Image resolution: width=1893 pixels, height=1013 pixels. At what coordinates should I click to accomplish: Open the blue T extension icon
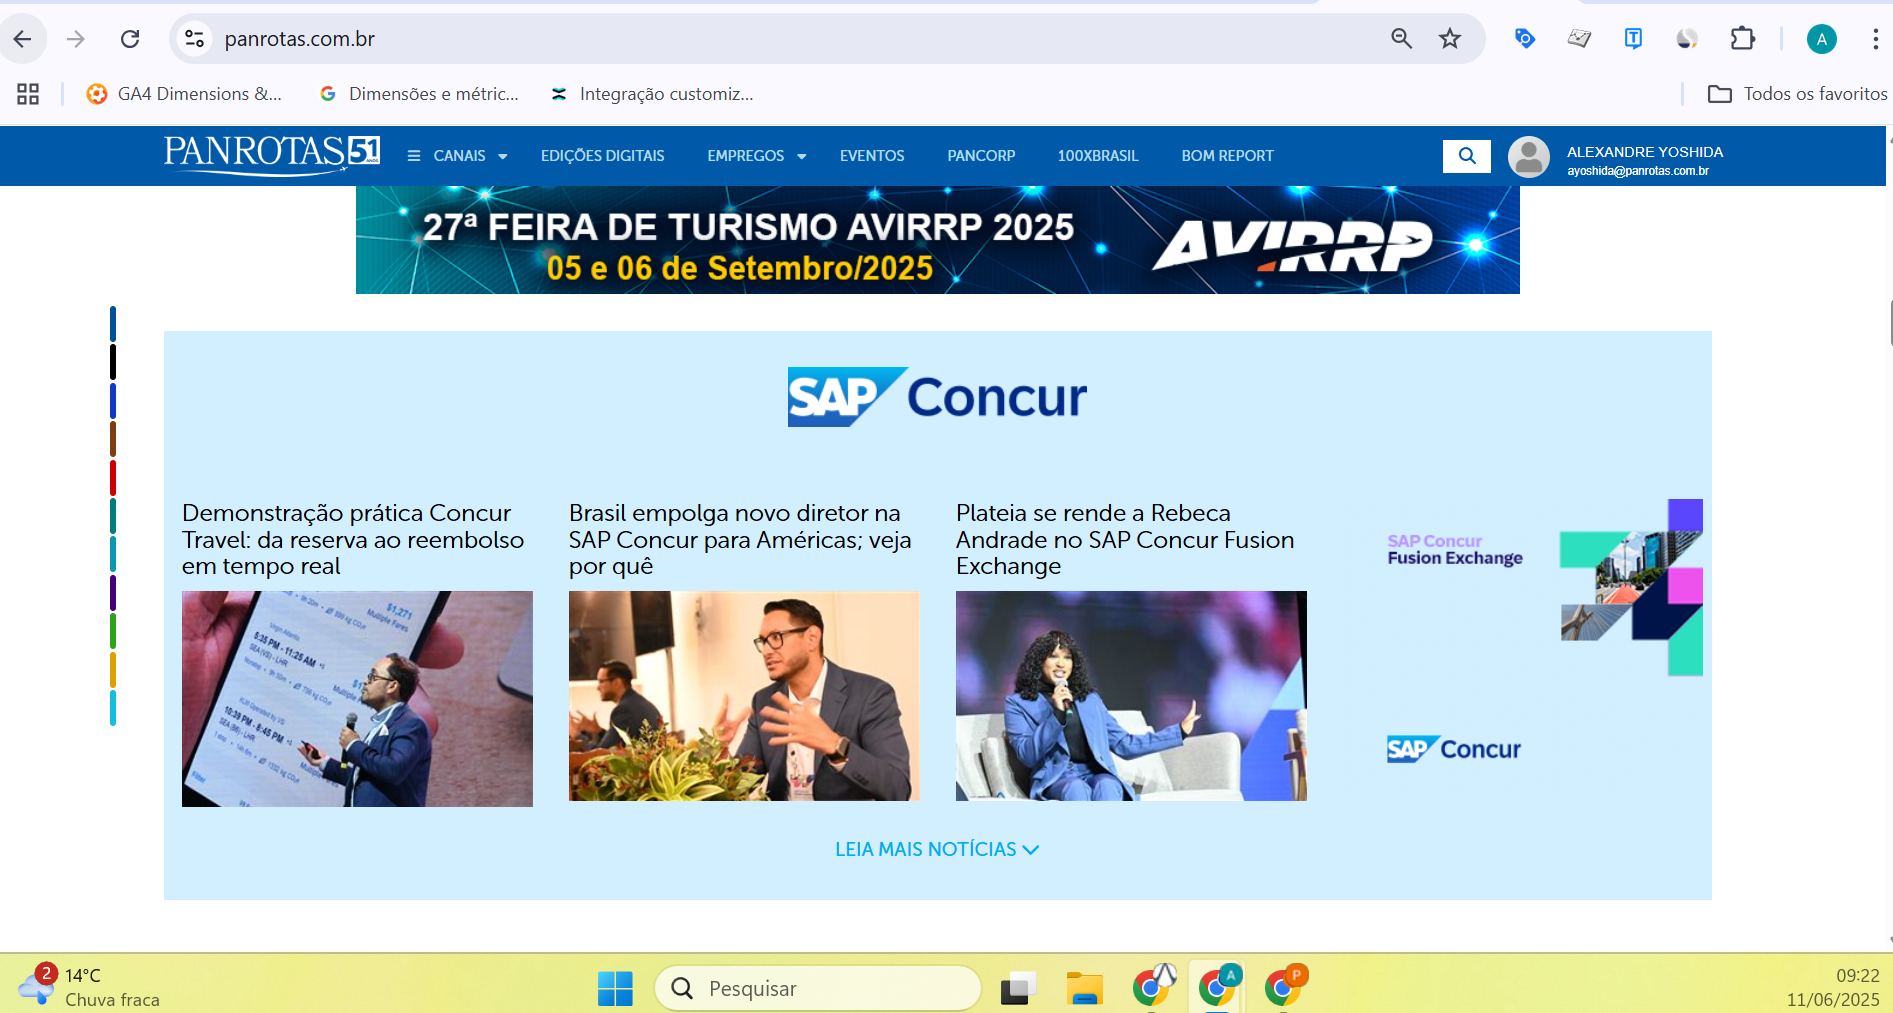coord(1633,39)
